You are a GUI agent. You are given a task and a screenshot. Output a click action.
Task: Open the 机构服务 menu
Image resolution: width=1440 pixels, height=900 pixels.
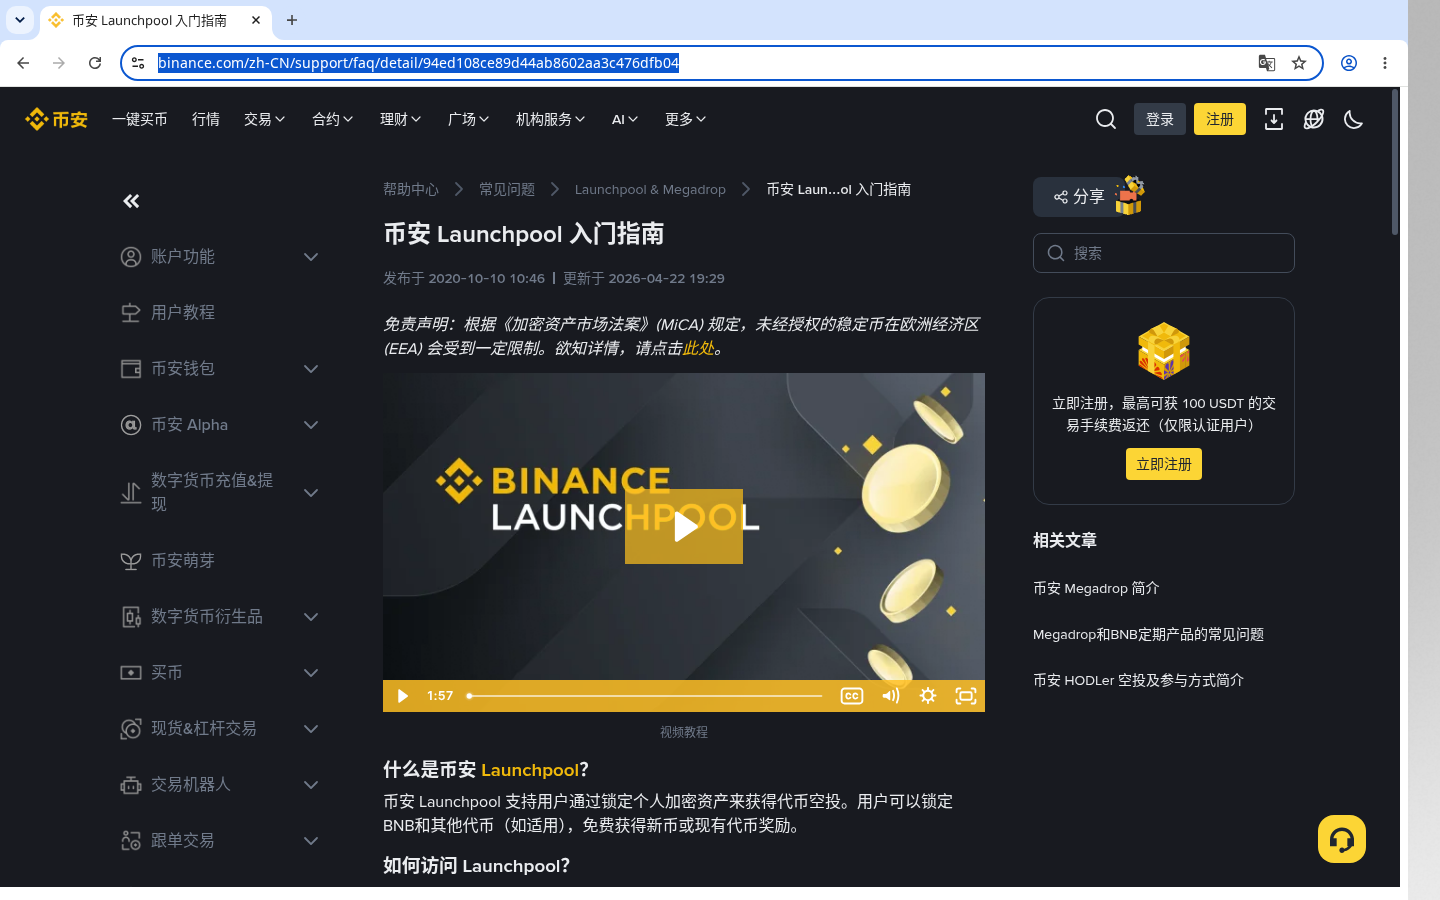pyautogui.click(x=551, y=119)
